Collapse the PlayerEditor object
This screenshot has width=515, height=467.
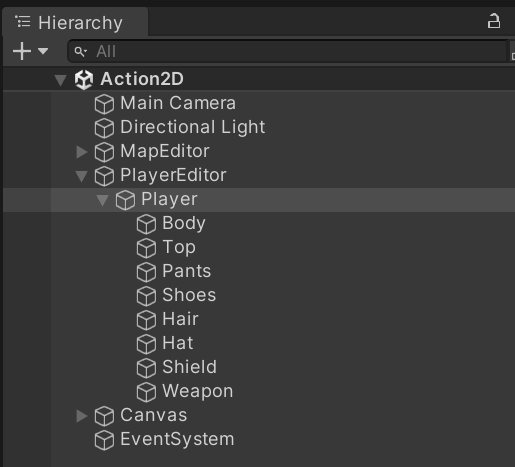[81, 176]
